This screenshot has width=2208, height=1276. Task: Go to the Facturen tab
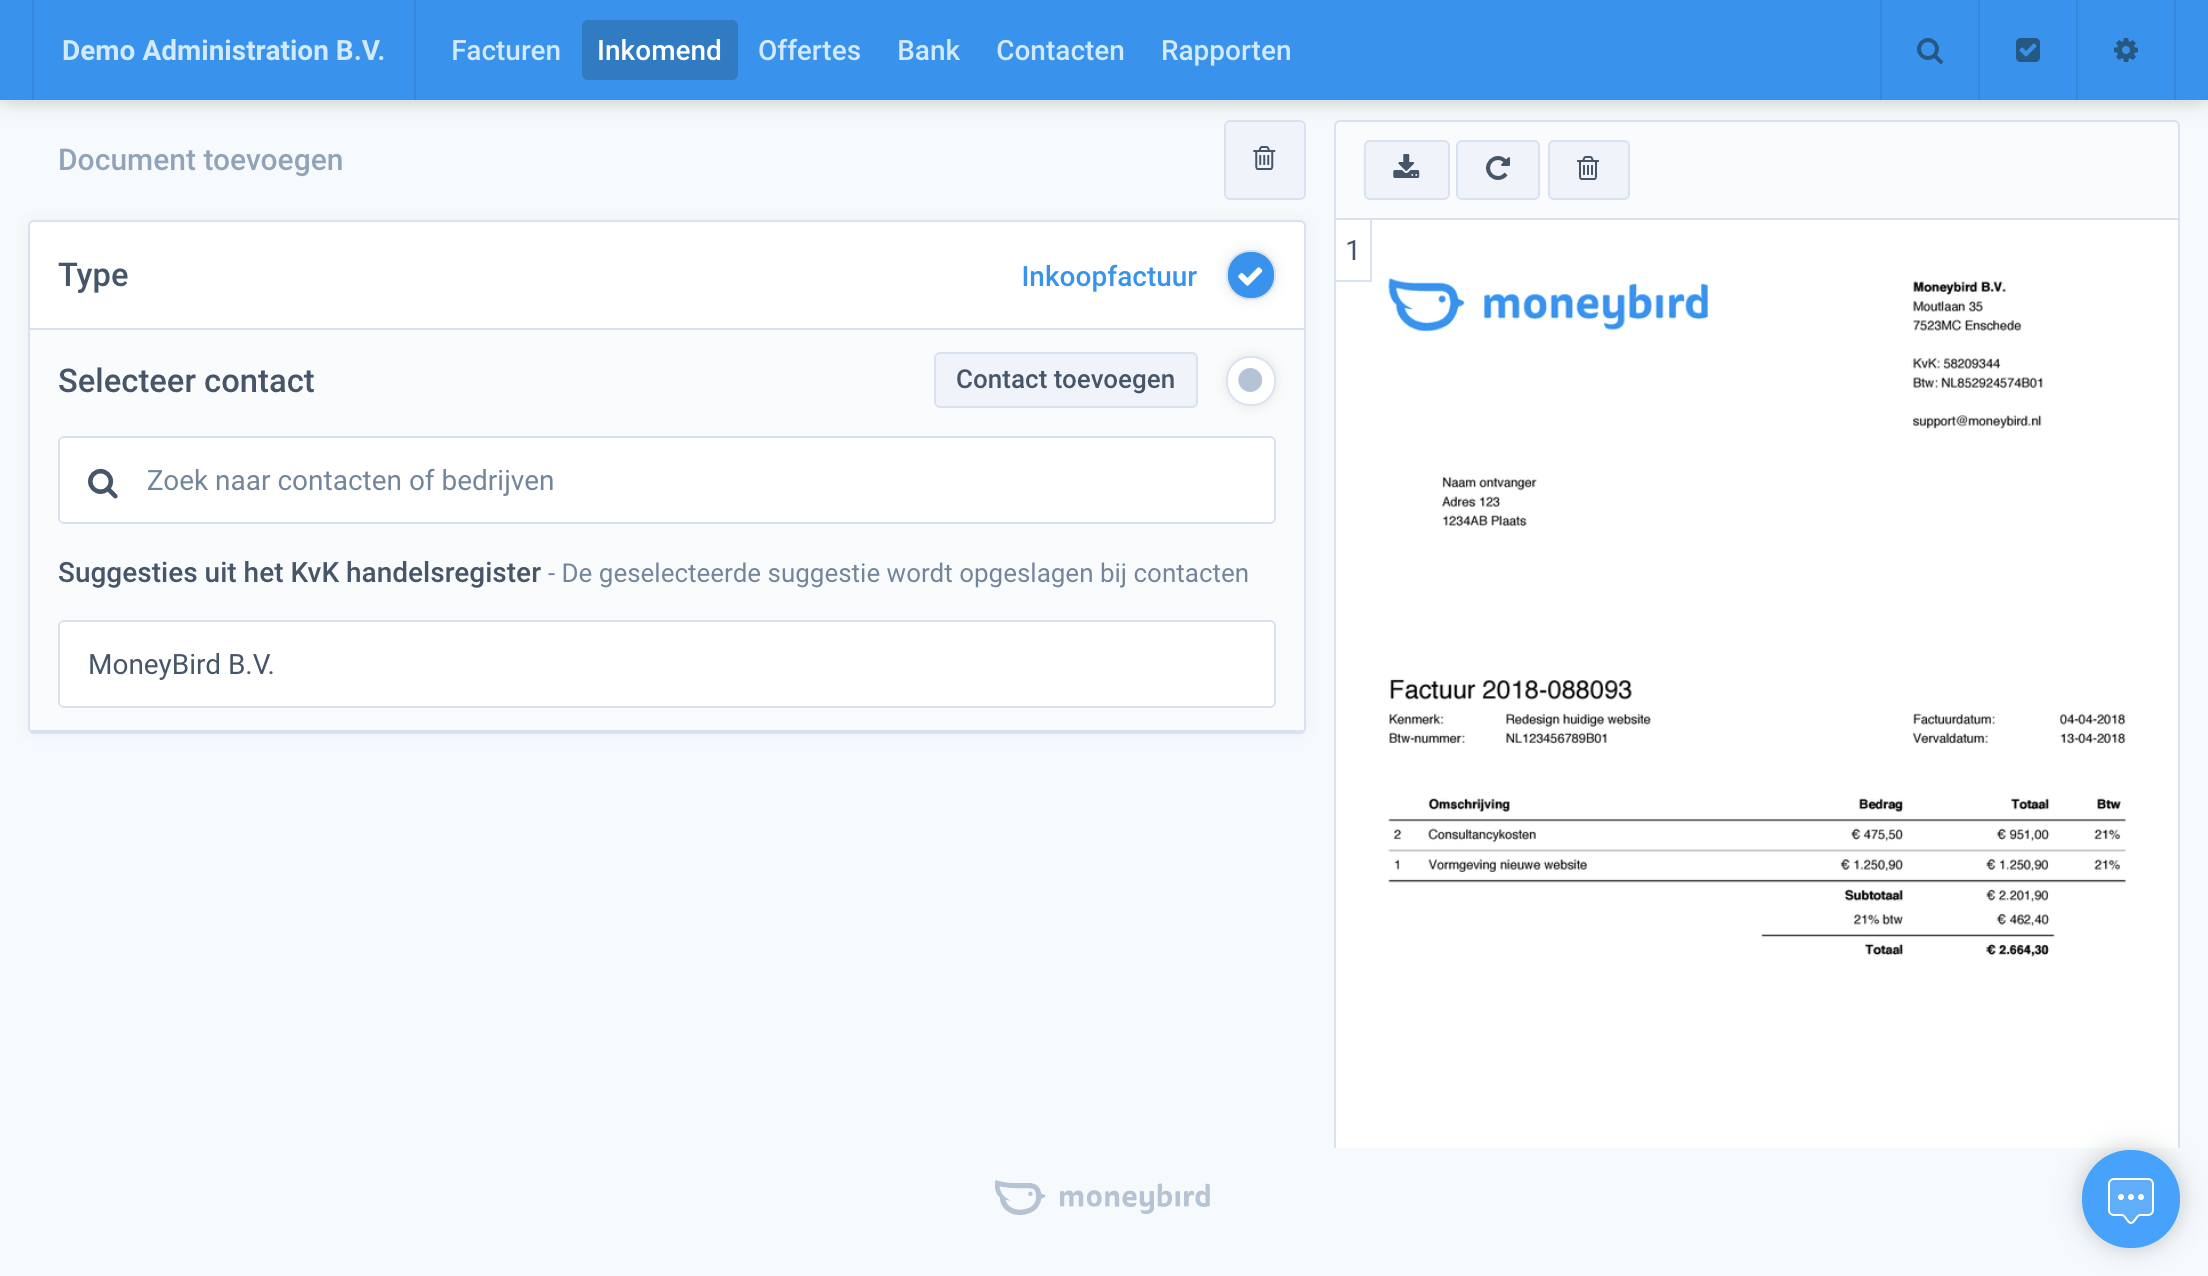click(505, 50)
